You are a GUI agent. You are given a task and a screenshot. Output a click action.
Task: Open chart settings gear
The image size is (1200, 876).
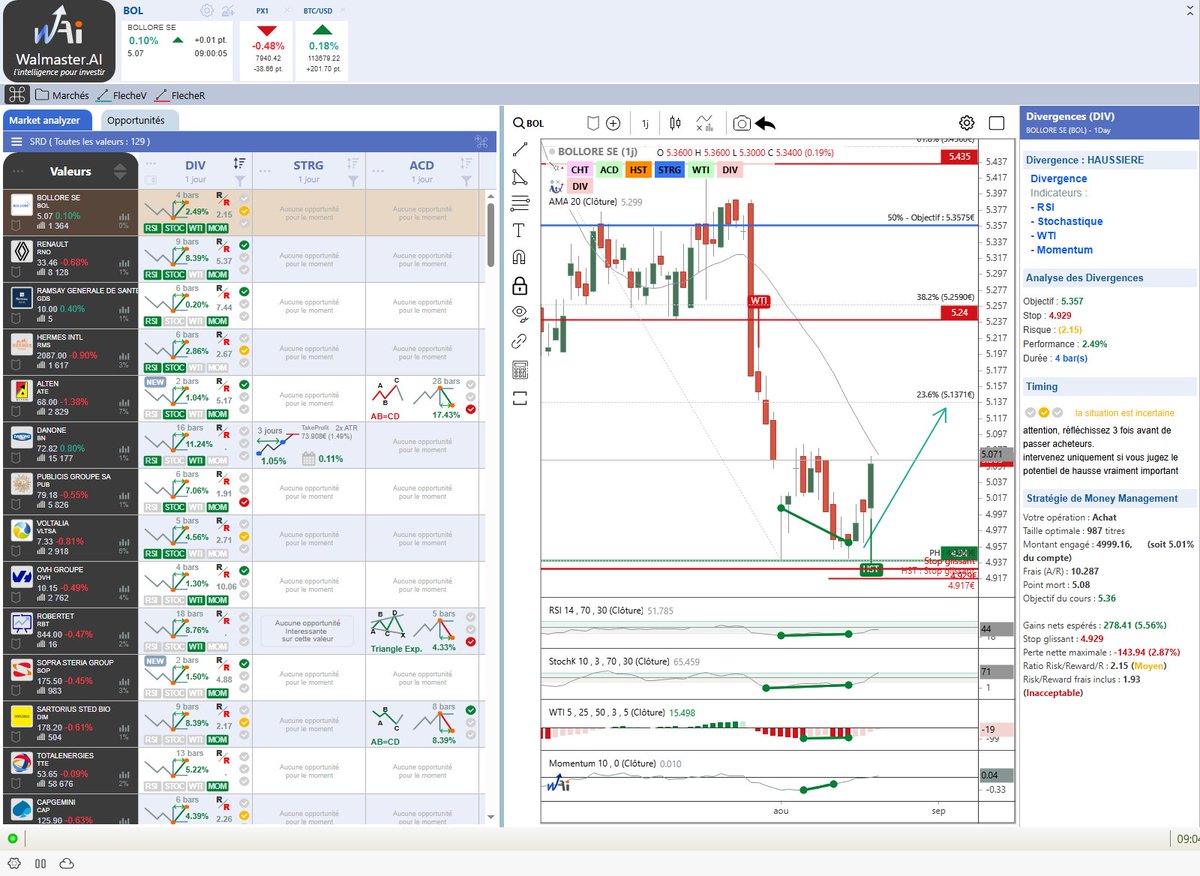pyautogui.click(x=967, y=123)
